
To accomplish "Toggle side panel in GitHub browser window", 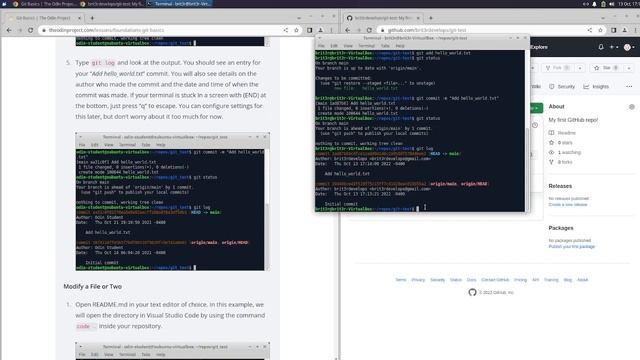I will point(613,30).
